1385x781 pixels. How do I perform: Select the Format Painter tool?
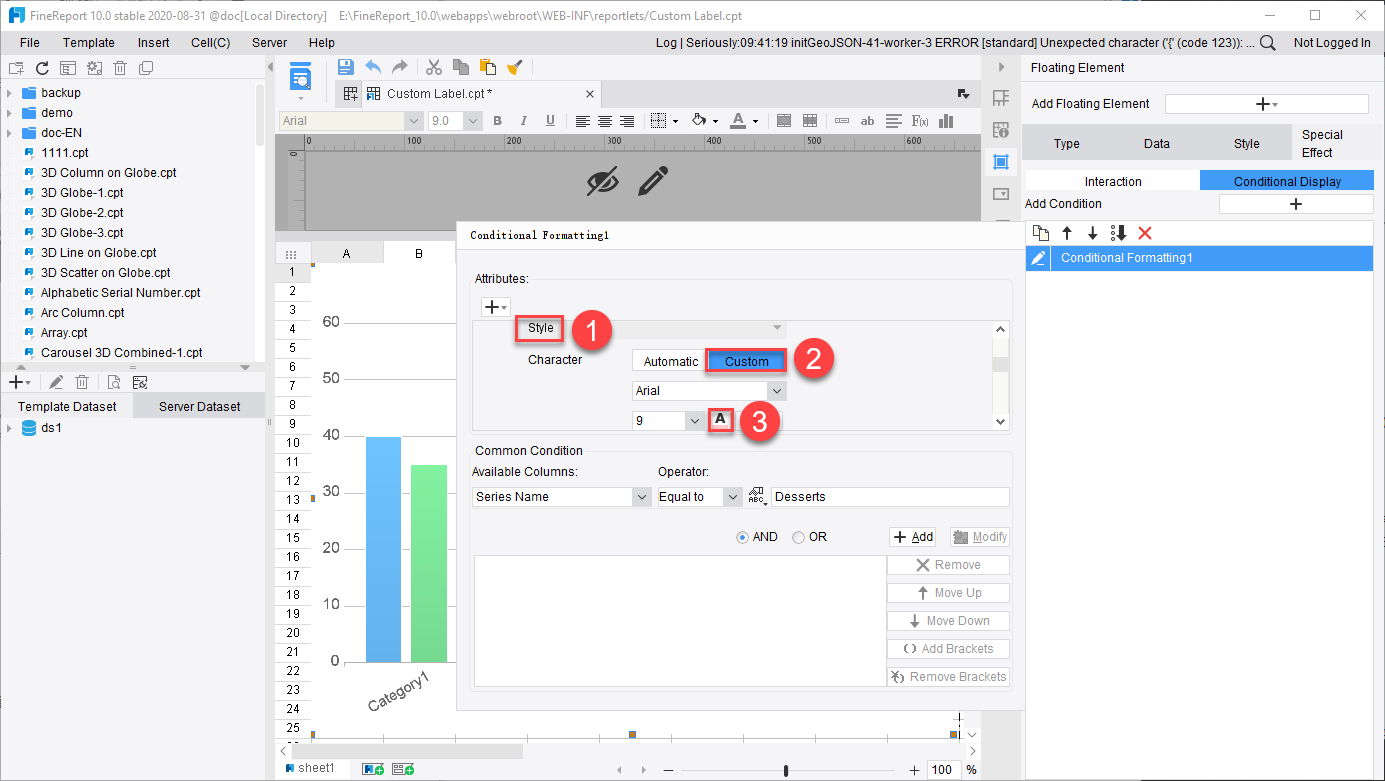(513, 66)
